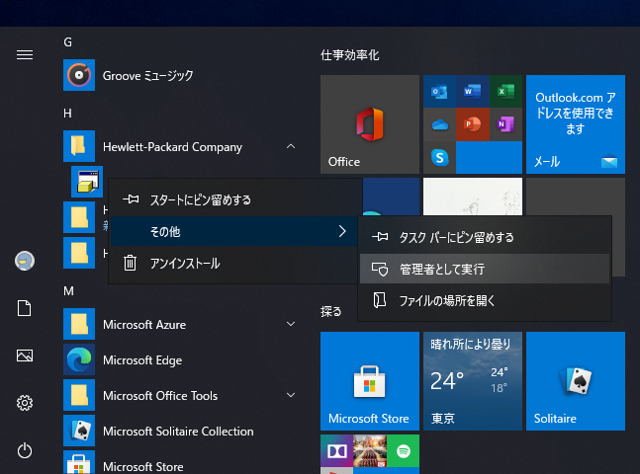This screenshot has height=474, width=640.
Task: Click the Hewlett-Packard Company folder icon
Action: tap(79, 146)
